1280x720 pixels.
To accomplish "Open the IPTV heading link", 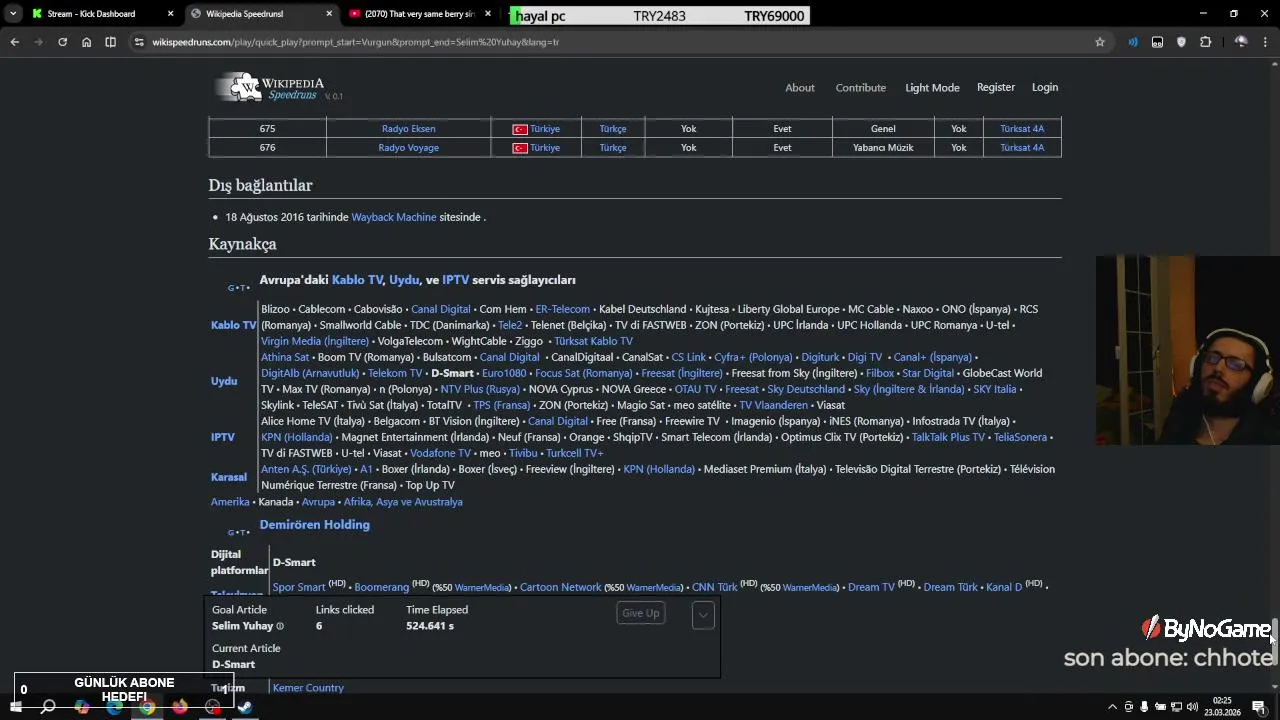I will (455, 280).
